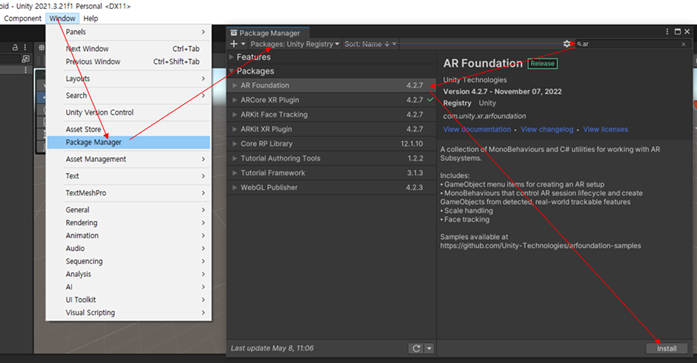The image size is (697, 363).
Task: Open the Sort: Name dropdown
Action: 370,44
